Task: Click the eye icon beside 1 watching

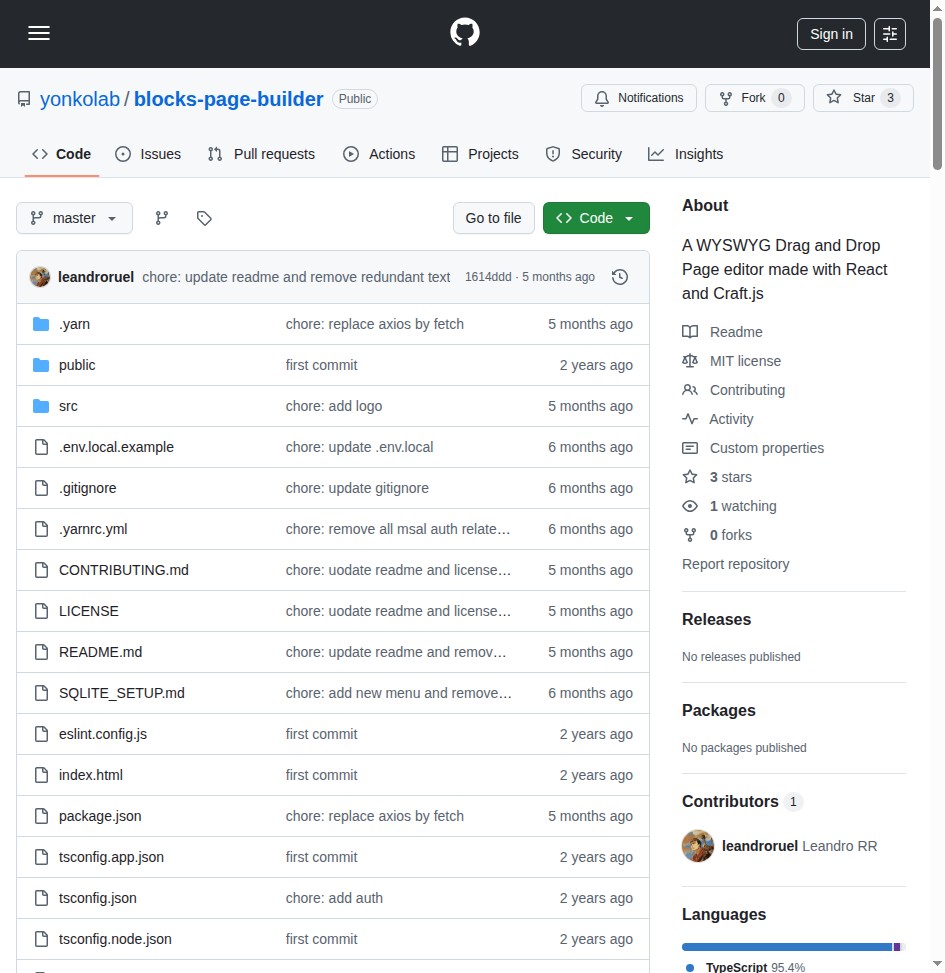Action: (x=690, y=506)
